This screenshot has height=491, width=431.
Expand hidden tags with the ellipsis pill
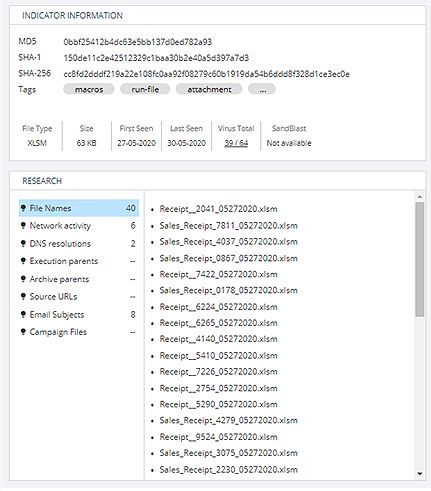click(262, 89)
